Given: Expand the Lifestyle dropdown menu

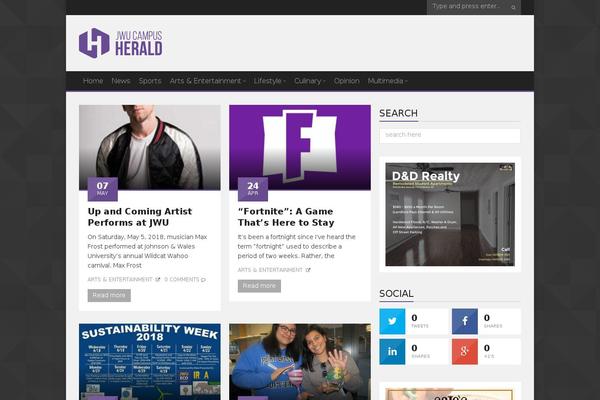Looking at the screenshot, I should coord(269,81).
